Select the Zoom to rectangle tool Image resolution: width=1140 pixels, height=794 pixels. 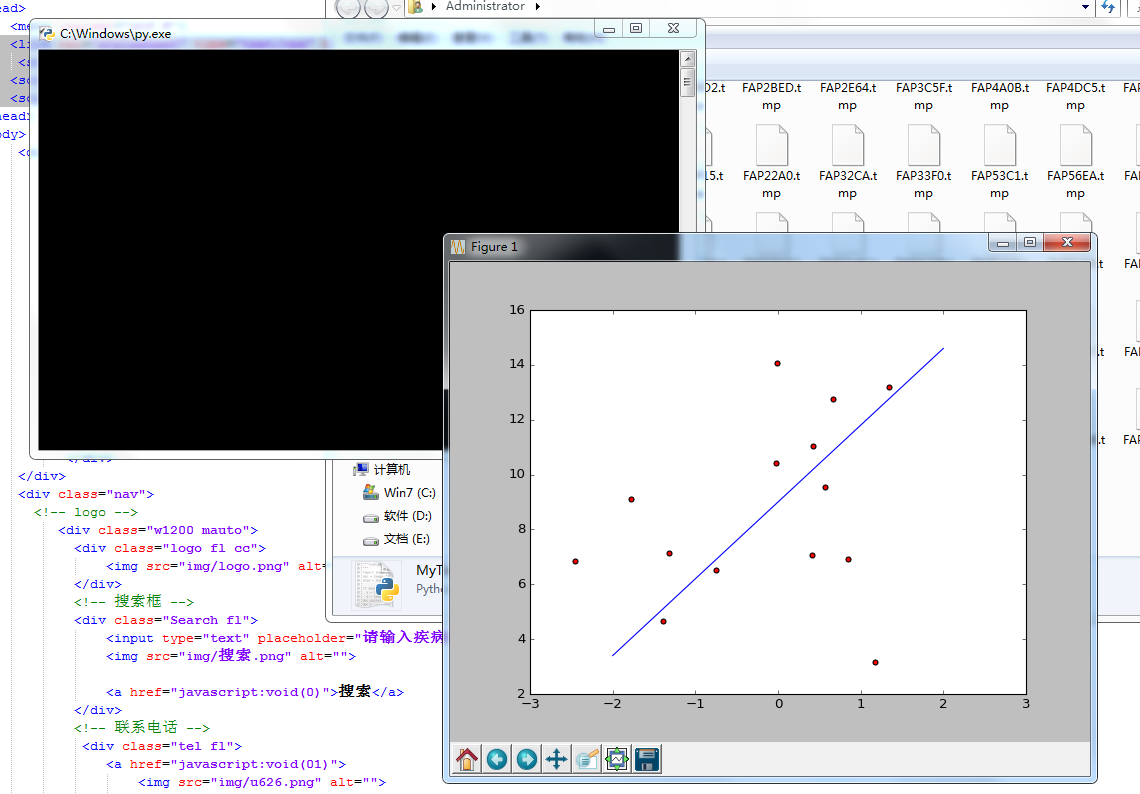coord(587,760)
